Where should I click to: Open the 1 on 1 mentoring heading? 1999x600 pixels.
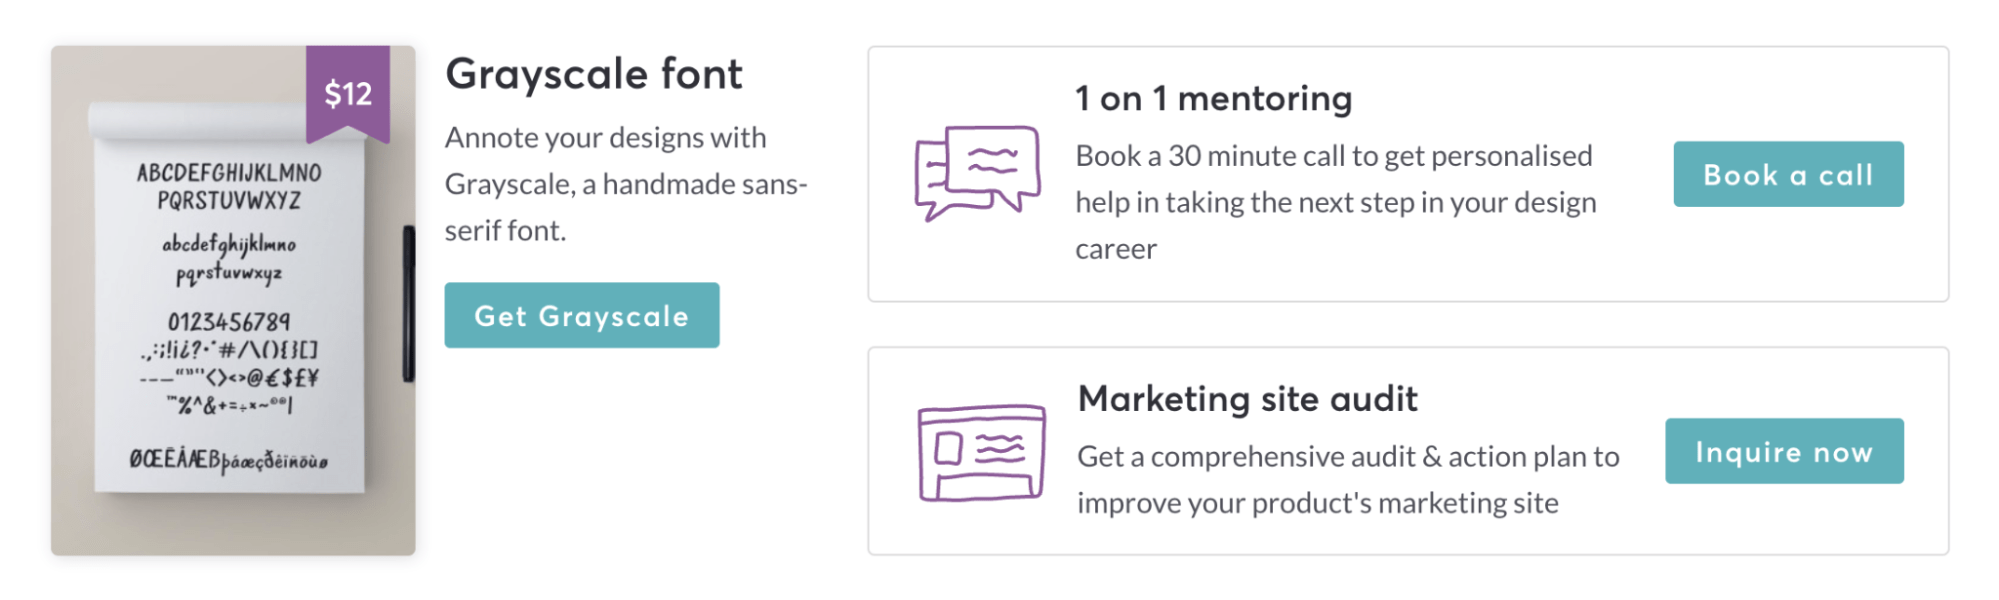[x=1213, y=98]
